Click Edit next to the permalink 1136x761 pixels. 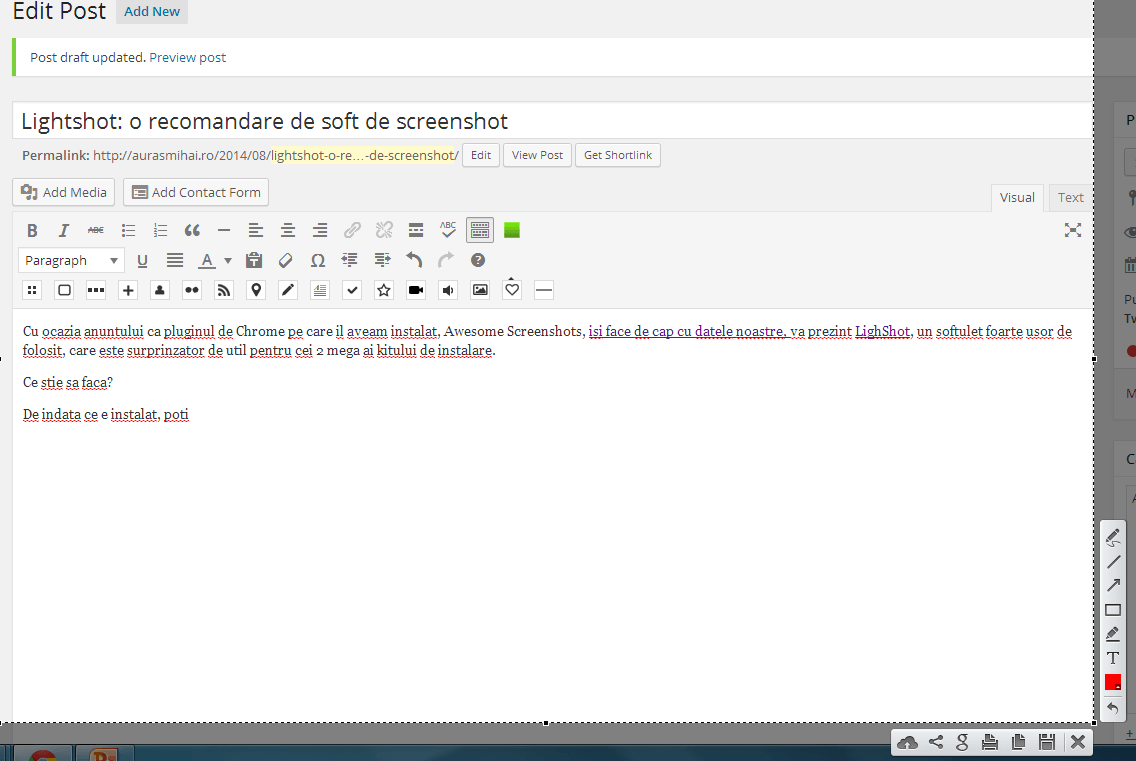[x=480, y=155]
